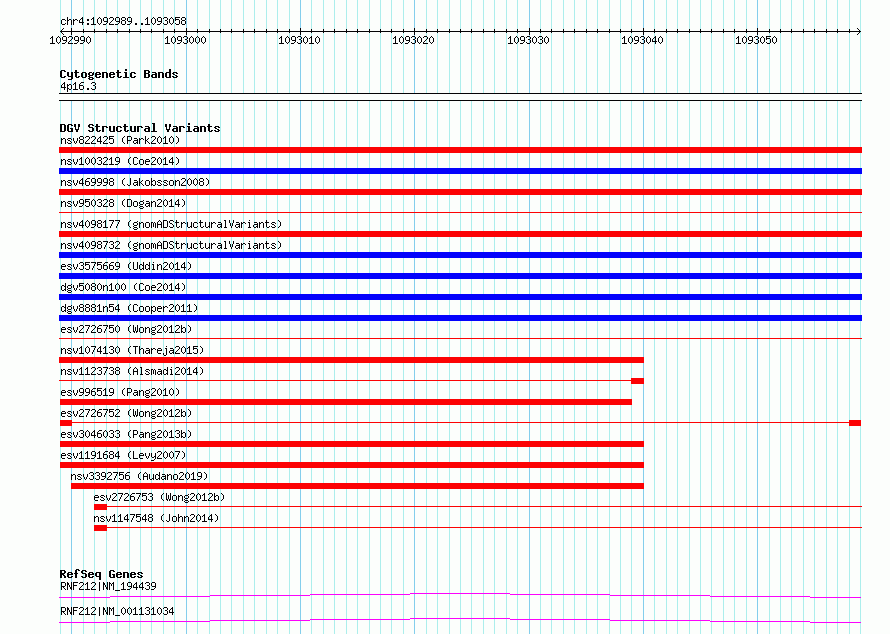
Task: Click the blue bar for nsv4098732
Action: [x=460, y=255]
